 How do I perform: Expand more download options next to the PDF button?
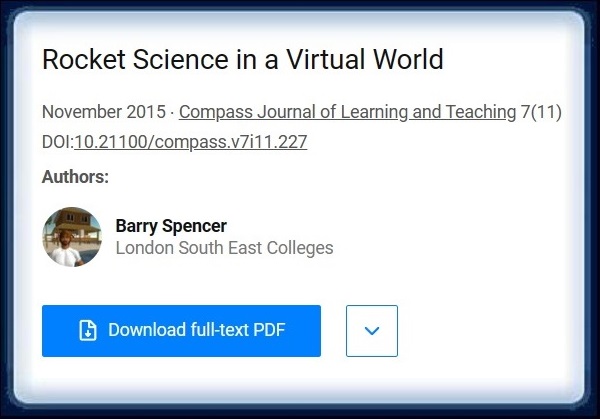click(x=372, y=331)
